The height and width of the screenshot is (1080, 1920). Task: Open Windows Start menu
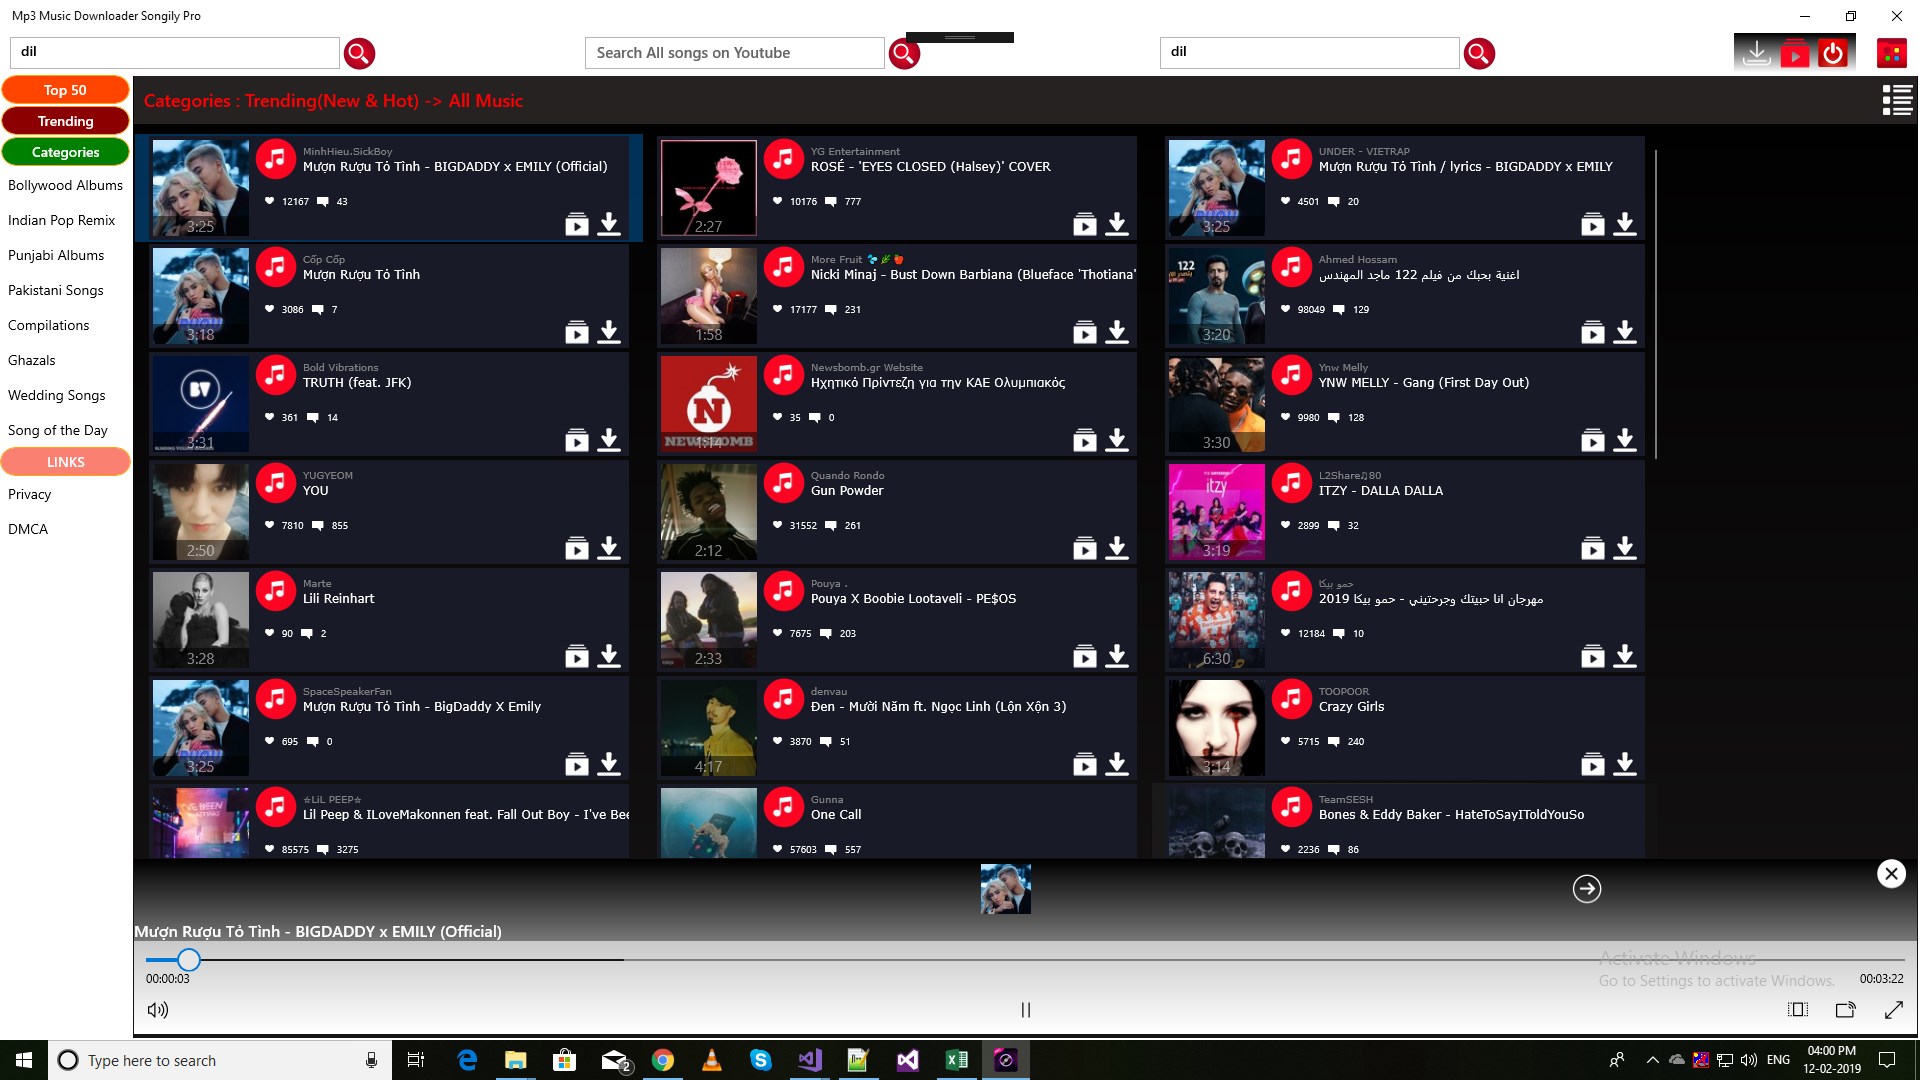pos(24,1060)
